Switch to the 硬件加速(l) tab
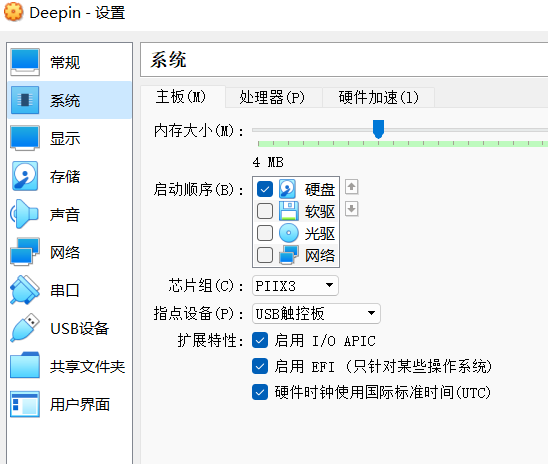This screenshot has width=548, height=464. (378, 97)
